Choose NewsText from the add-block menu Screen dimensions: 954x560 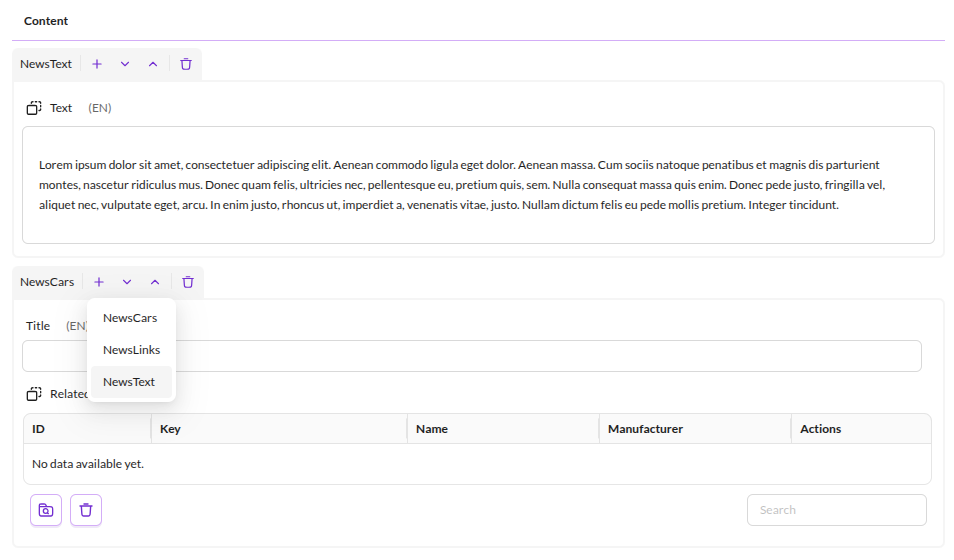[x=131, y=382]
